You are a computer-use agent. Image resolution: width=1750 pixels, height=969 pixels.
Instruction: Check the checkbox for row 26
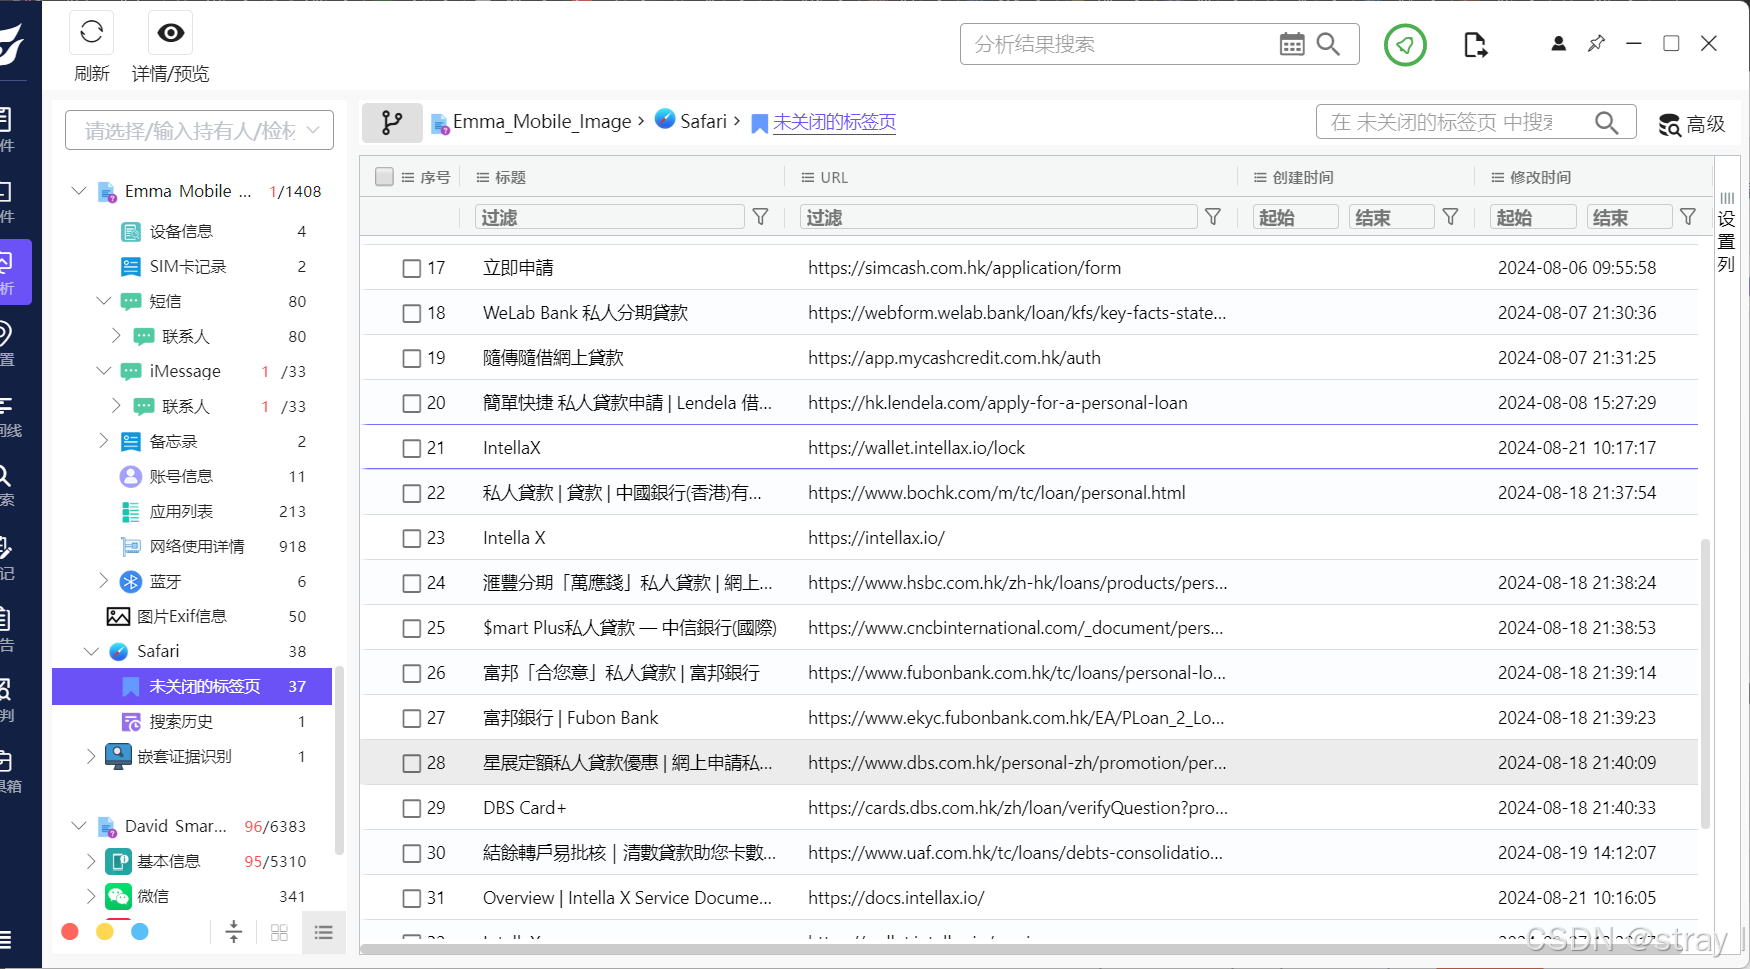click(411, 673)
